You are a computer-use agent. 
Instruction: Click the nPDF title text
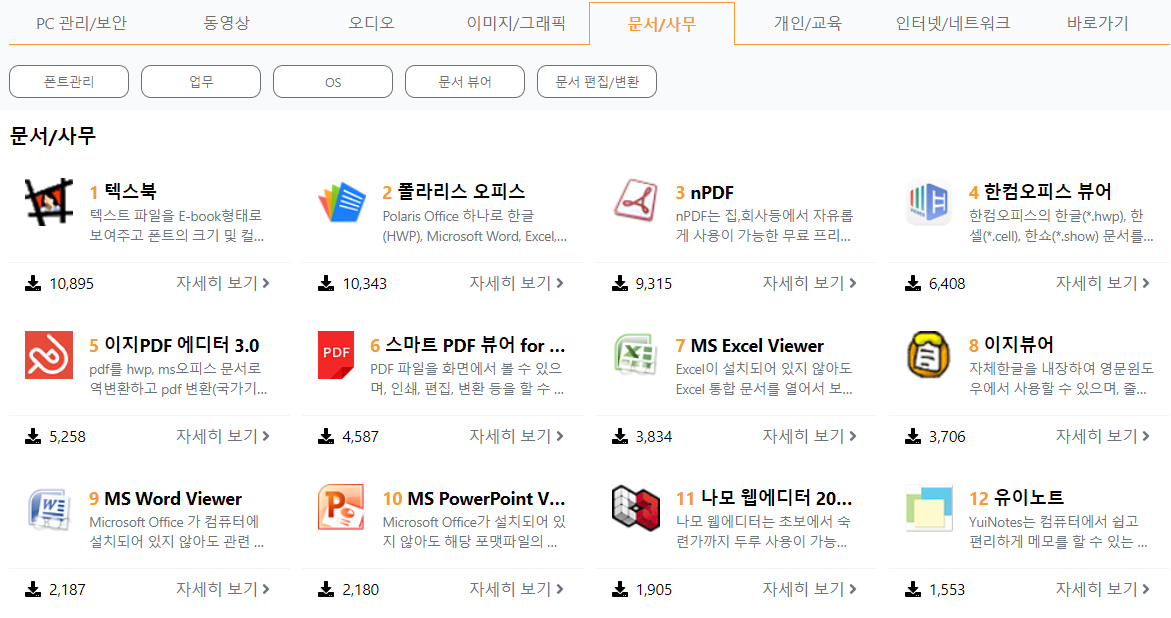[x=712, y=193]
